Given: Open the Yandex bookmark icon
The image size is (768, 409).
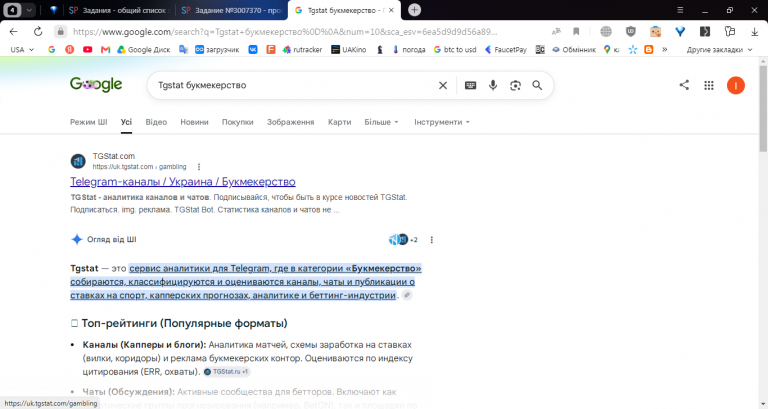Looking at the screenshot, I should coord(70,49).
